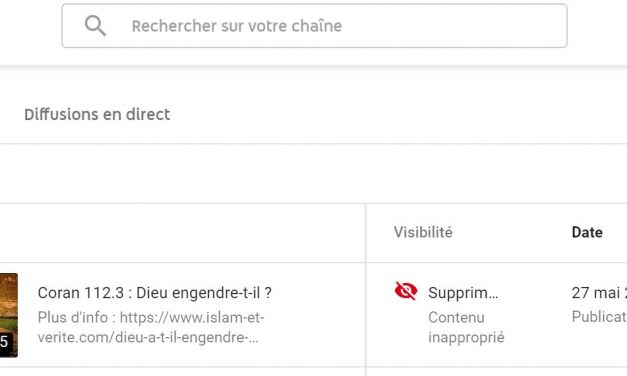Switch to the 'Diffusions en direct' tab
The height and width of the screenshot is (376, 627).
coord(97,114)
